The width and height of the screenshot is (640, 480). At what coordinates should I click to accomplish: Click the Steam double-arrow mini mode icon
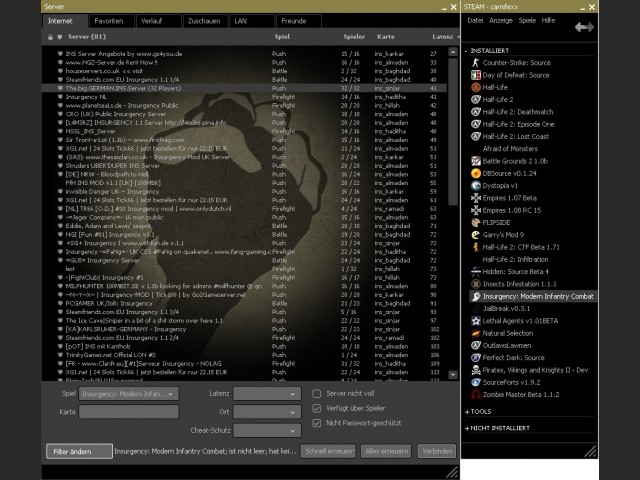point(584,27)
